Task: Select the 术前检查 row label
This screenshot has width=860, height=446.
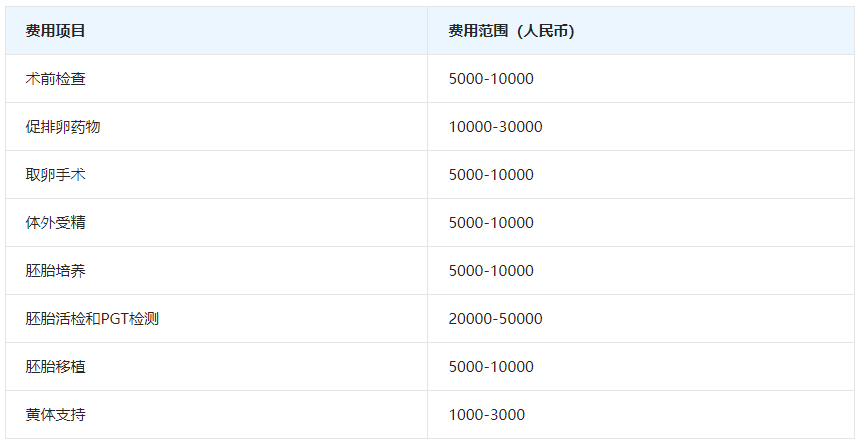Action: 56,79
